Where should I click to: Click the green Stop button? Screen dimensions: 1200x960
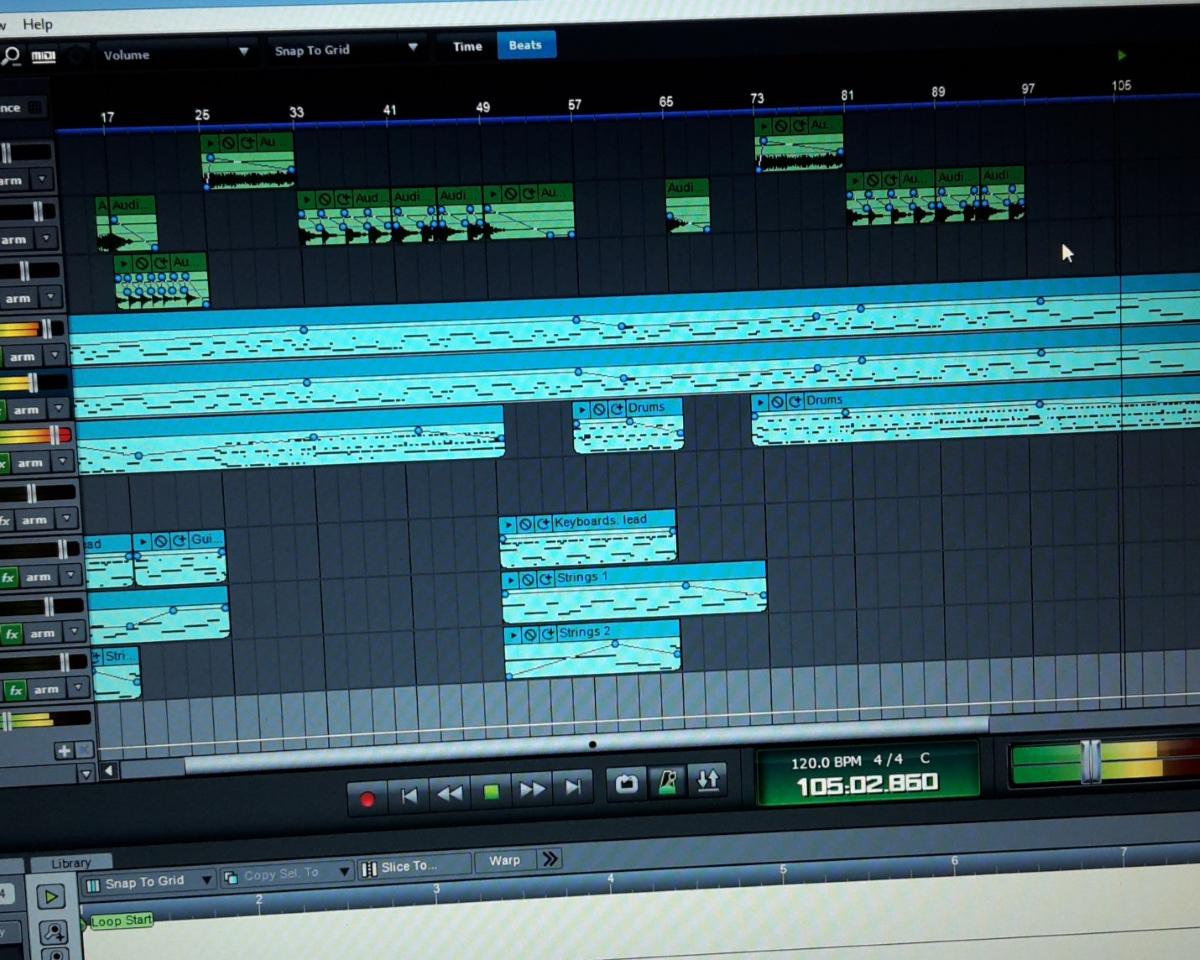click(x=491, y=792)
